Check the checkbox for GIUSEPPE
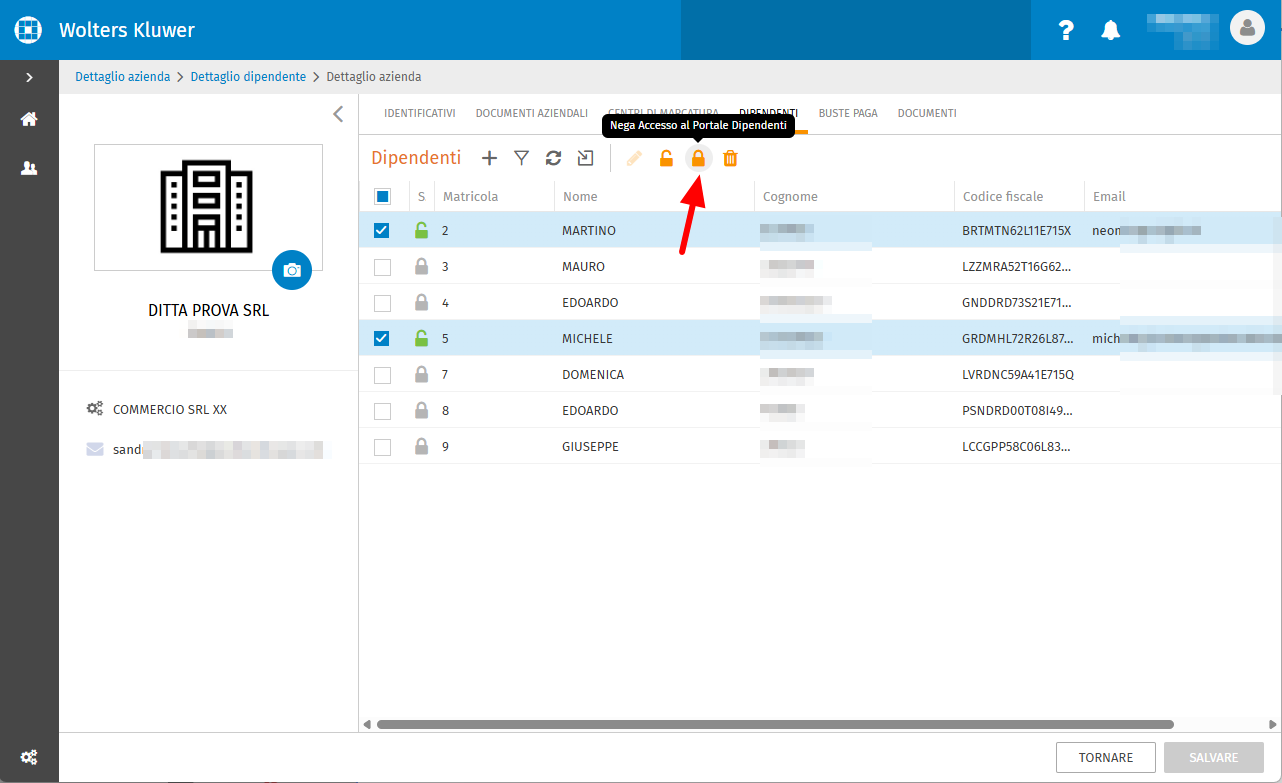 (382, 447)
